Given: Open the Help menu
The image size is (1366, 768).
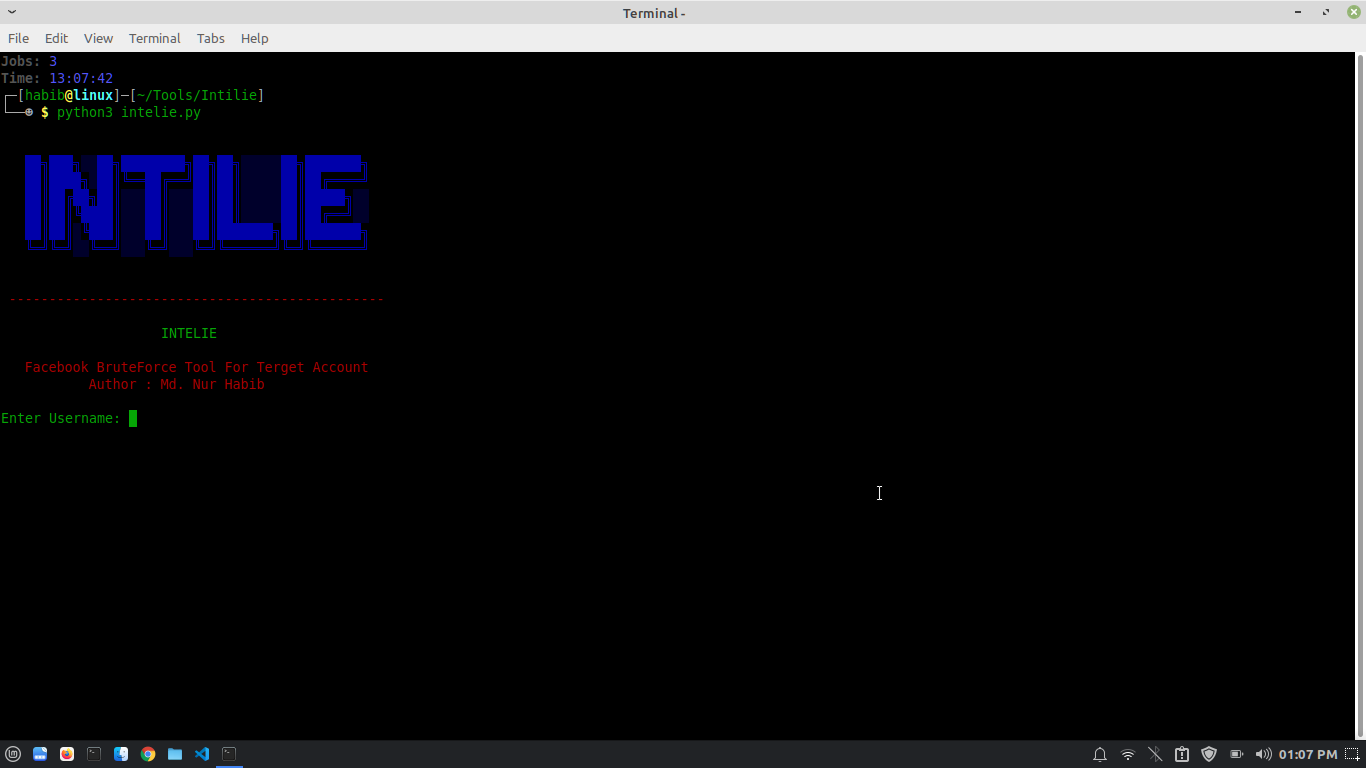Looking at the screenshot, I should [x=255, y=38].
